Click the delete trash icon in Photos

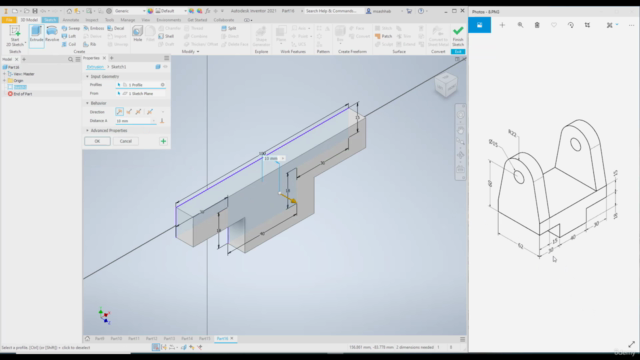point(537,25)
